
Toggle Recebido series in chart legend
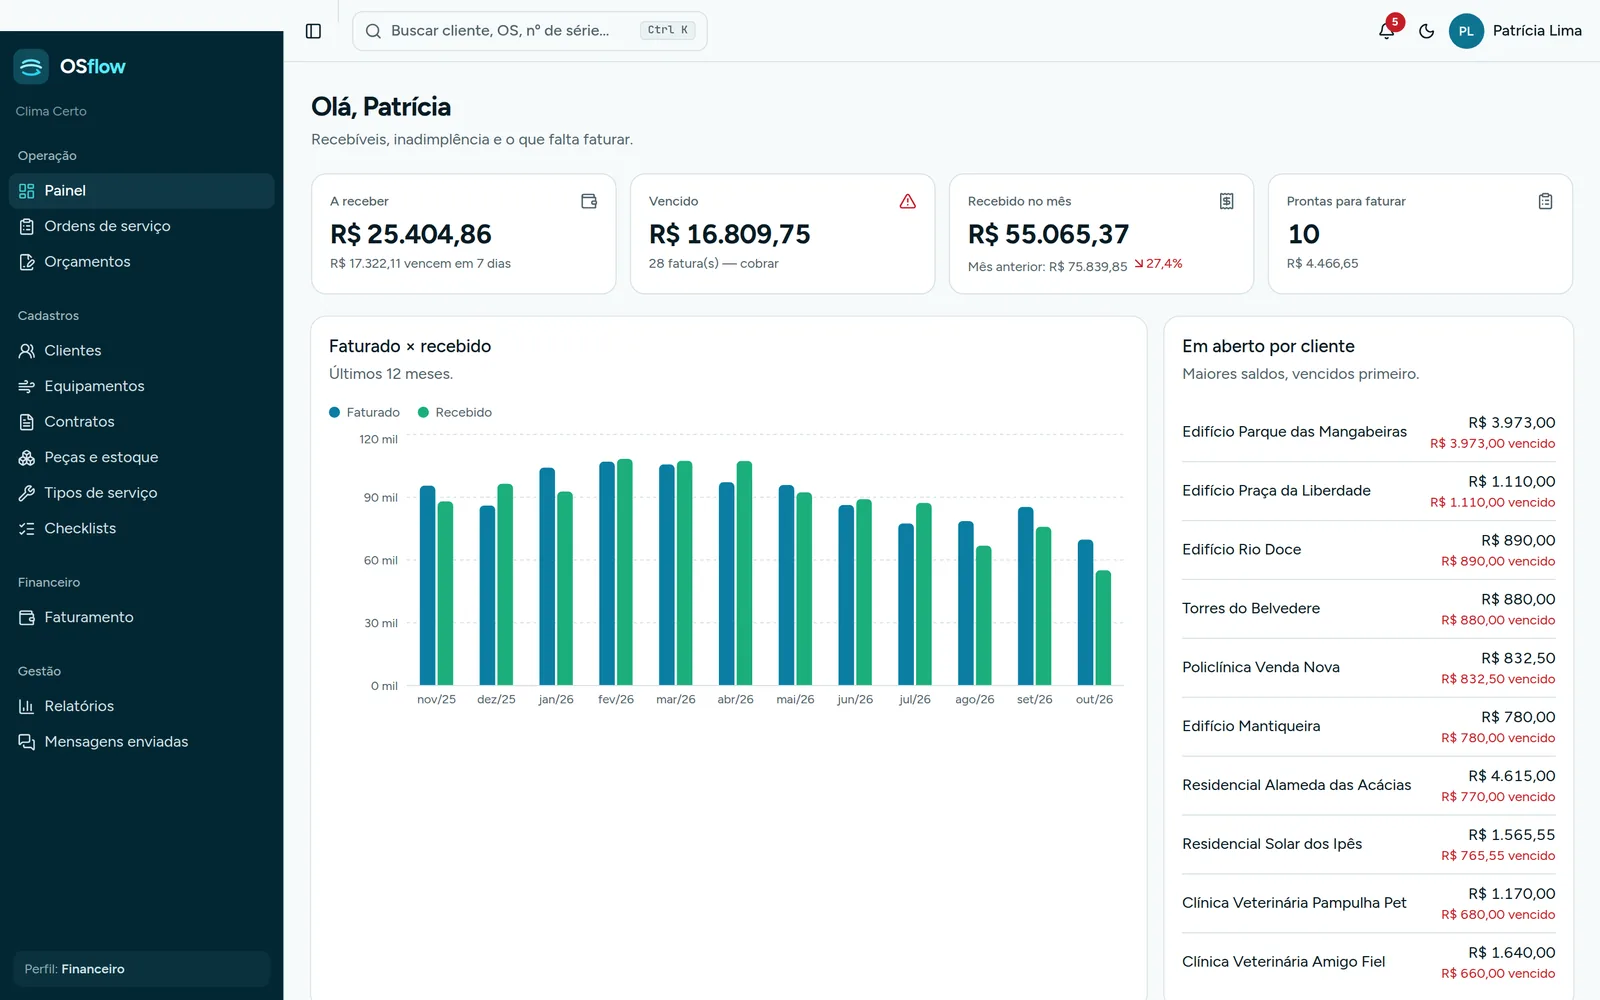(x=454, y=412)
